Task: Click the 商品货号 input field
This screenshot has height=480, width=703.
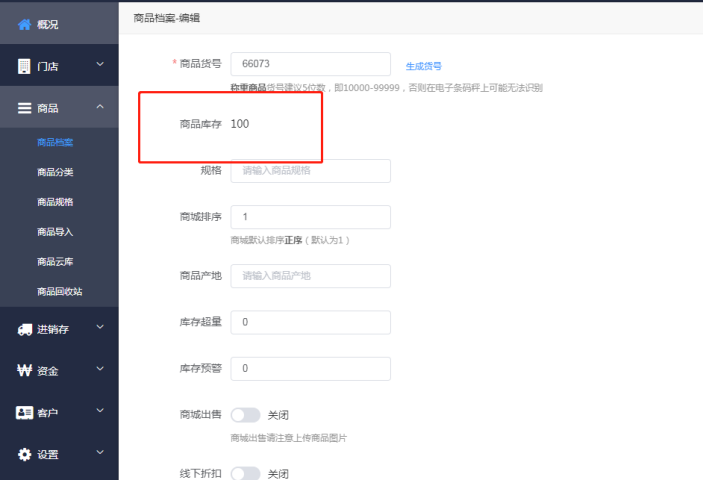Action: point(311,64)
